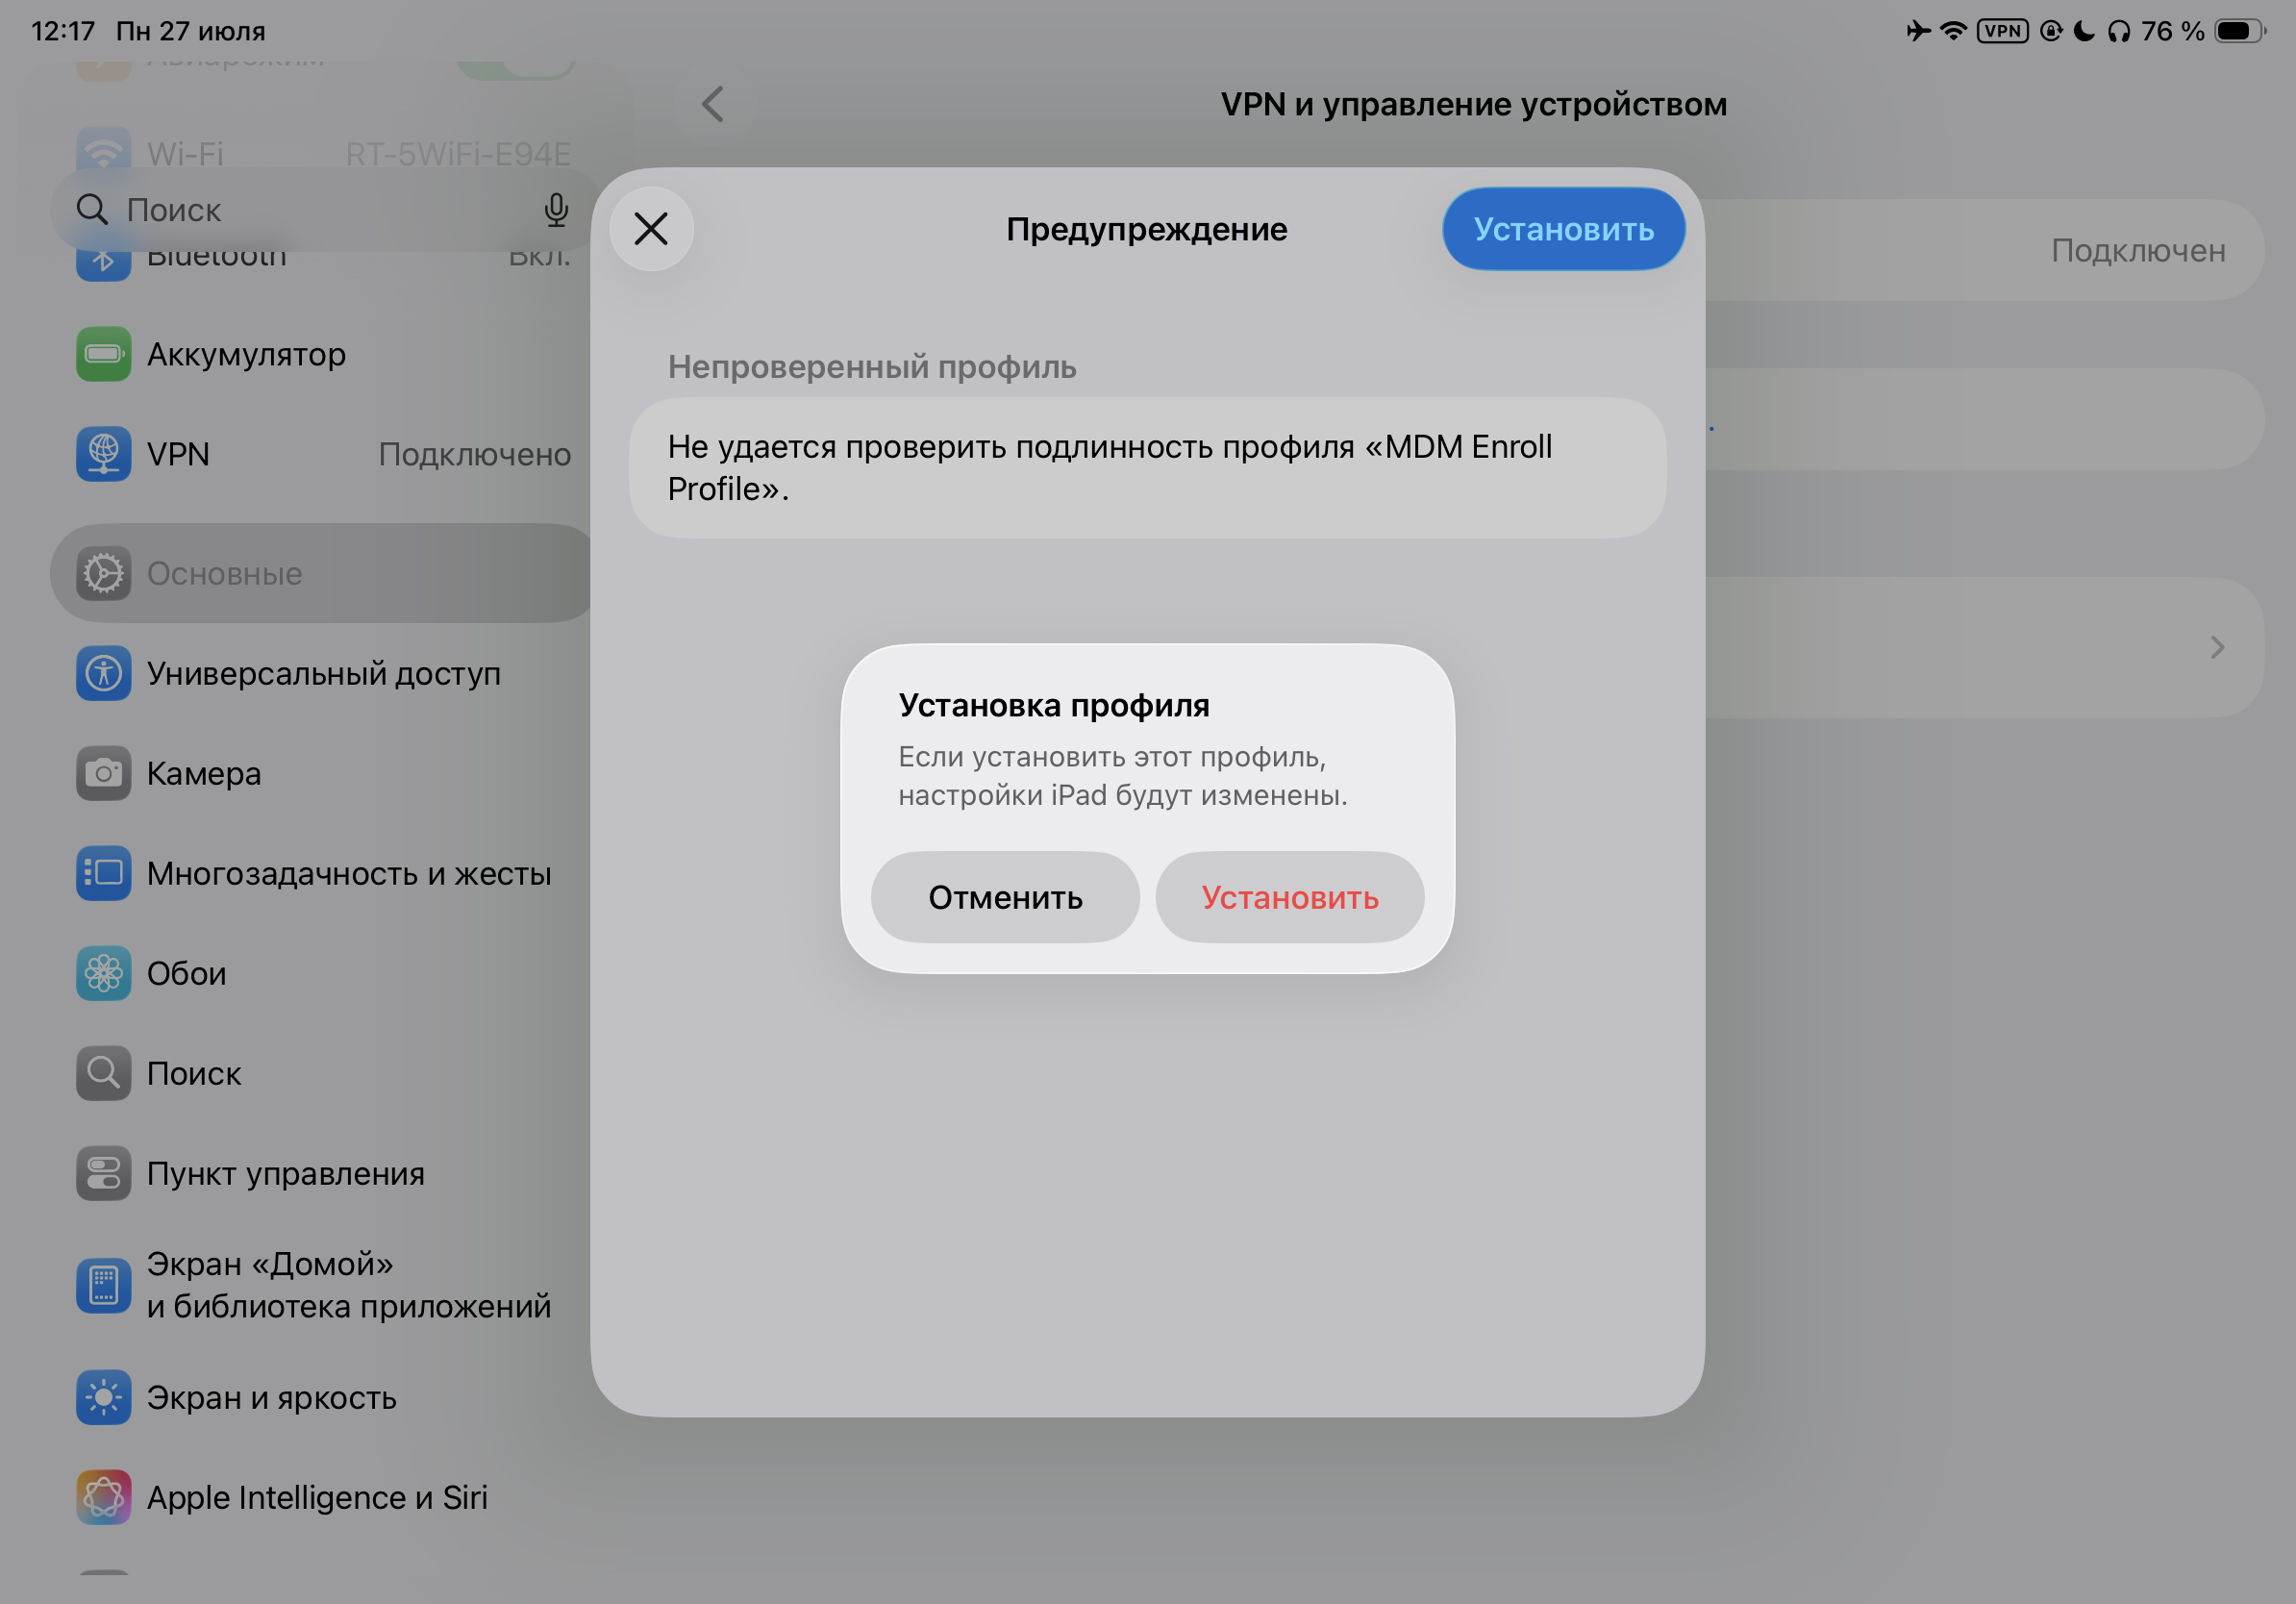Close the Предупреждение sheet with X
Screen dimensions: 2296x1604
tap(651, 229)
